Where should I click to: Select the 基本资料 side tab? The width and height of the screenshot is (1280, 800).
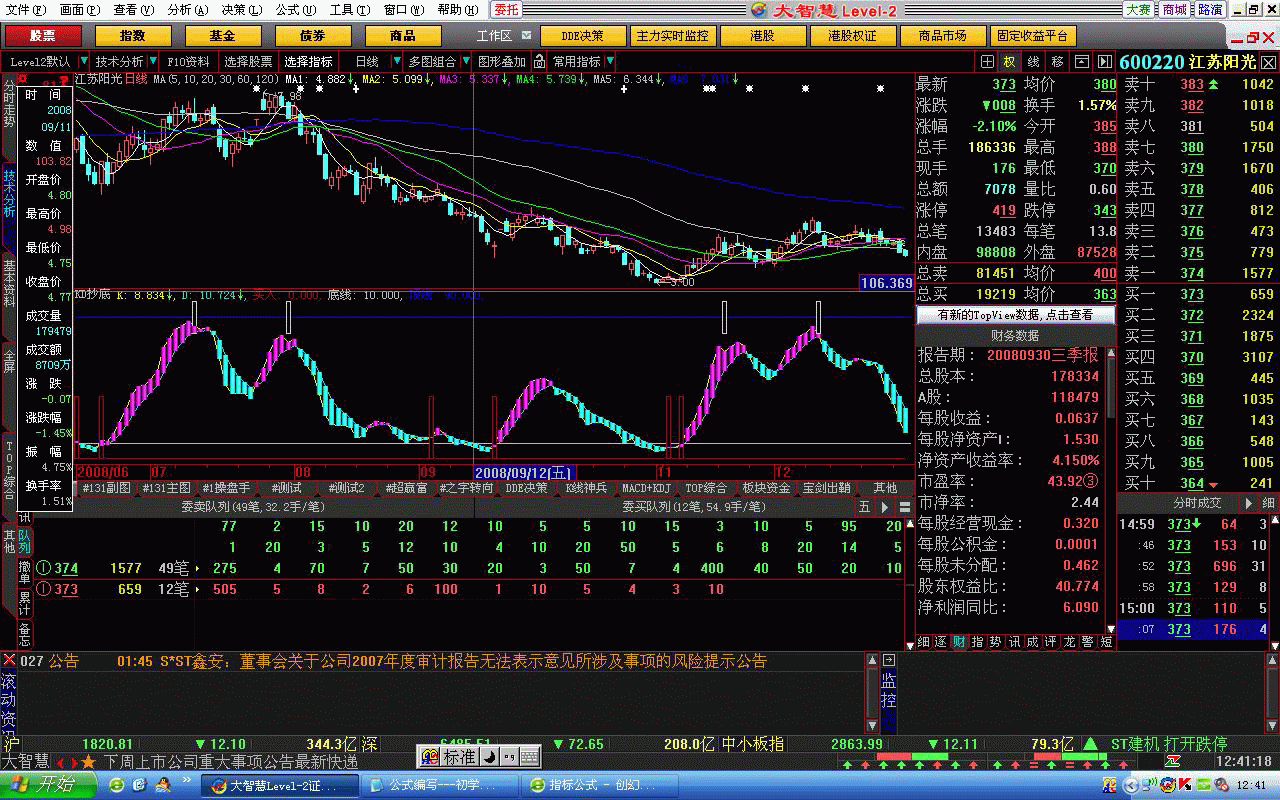8,282
